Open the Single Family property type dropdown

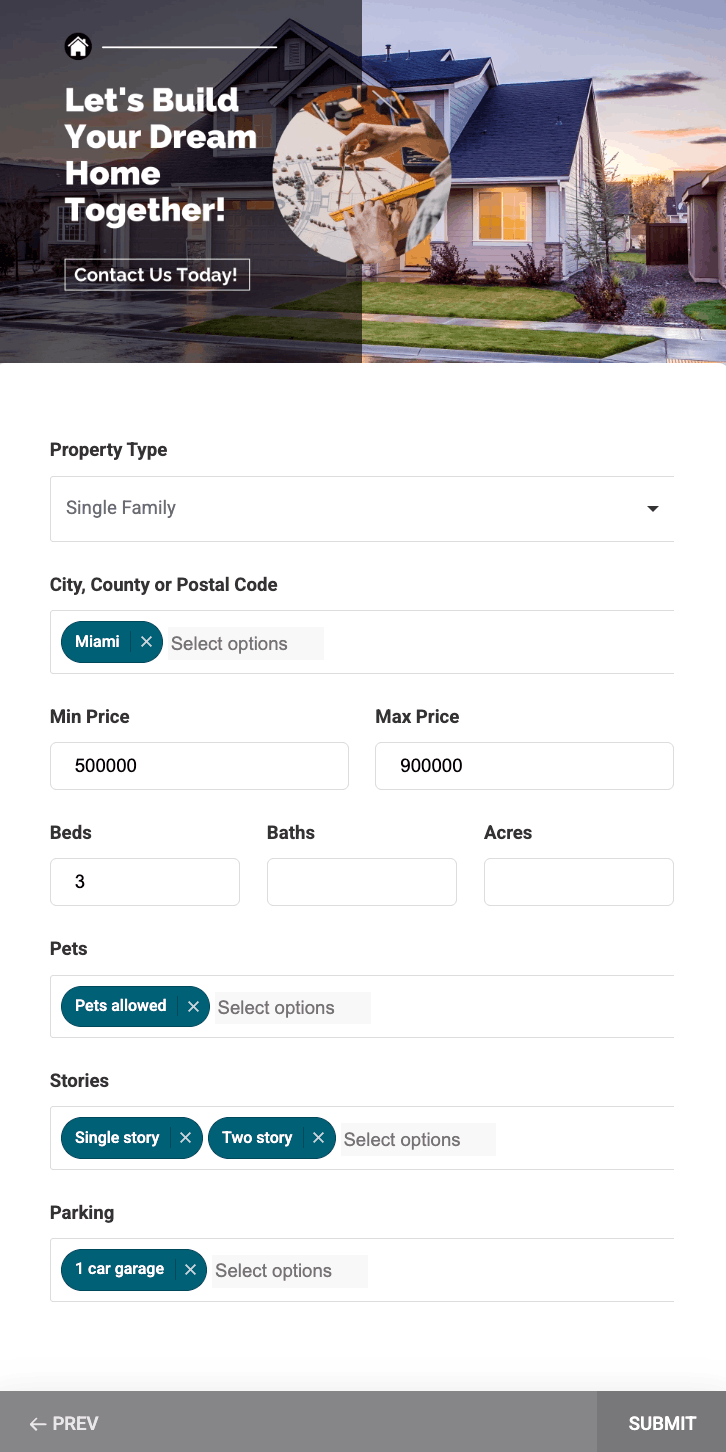(x=350, y=509)
